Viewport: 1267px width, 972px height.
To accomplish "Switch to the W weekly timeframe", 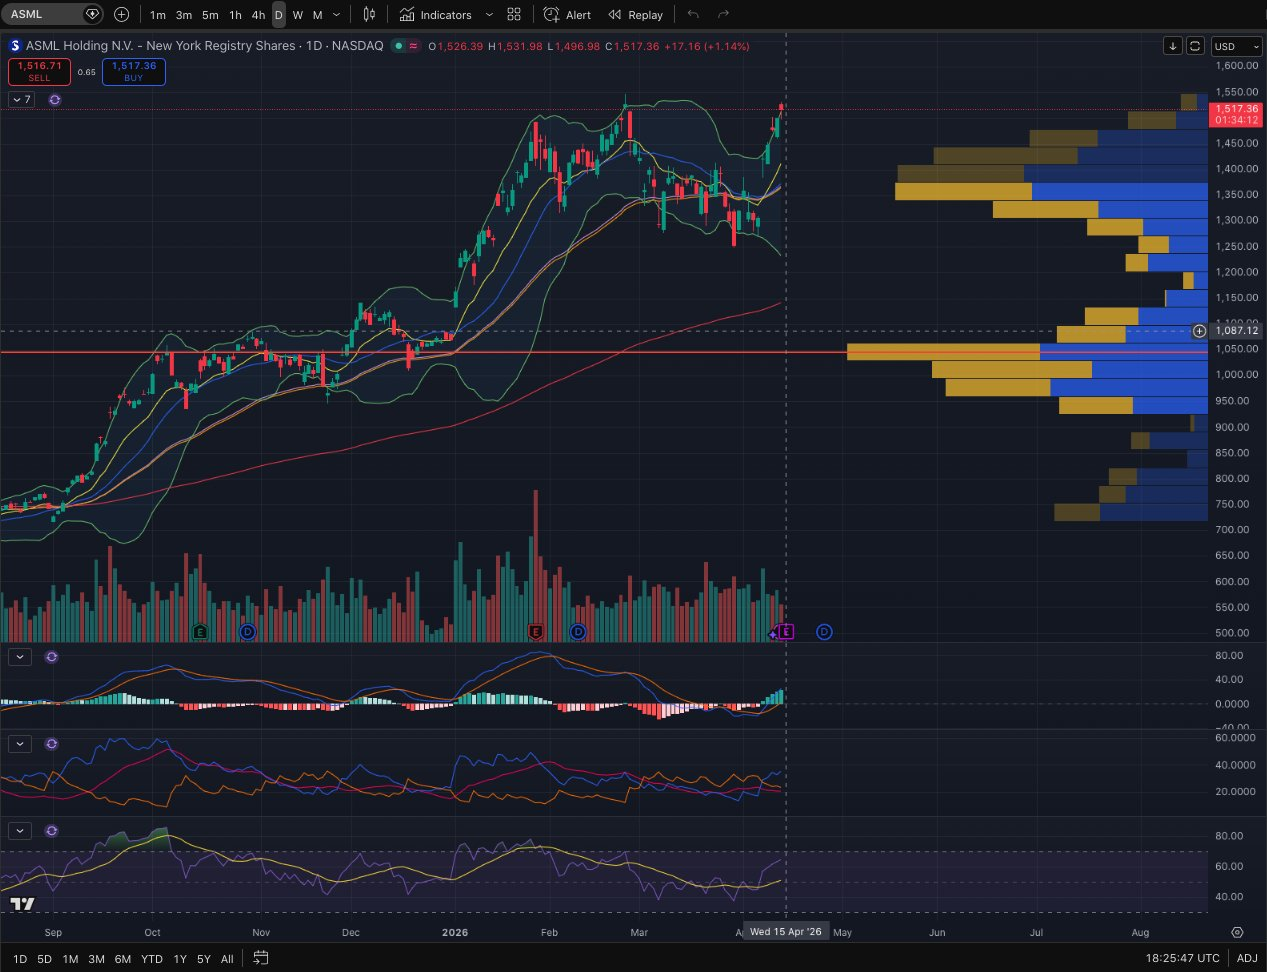I will click(x=298, y=15).
